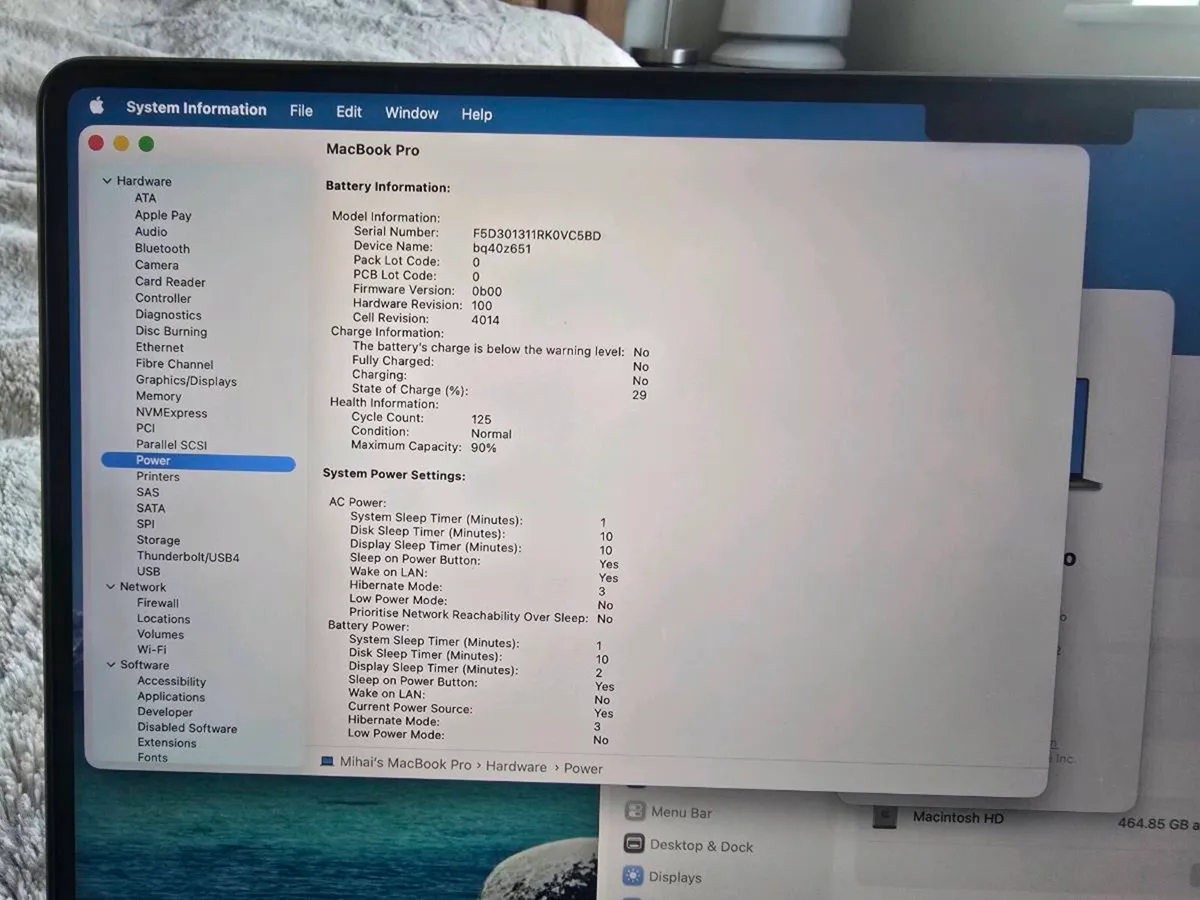Select Disabled Software under Software
This screenshot has height=900, width=1200.
tap(187, 728)
